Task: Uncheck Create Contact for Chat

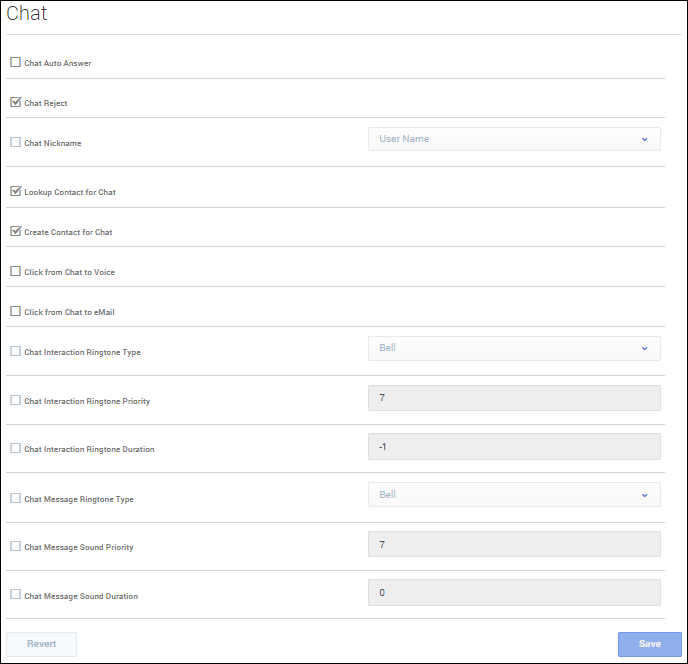Action: click(x=15, y=231)
